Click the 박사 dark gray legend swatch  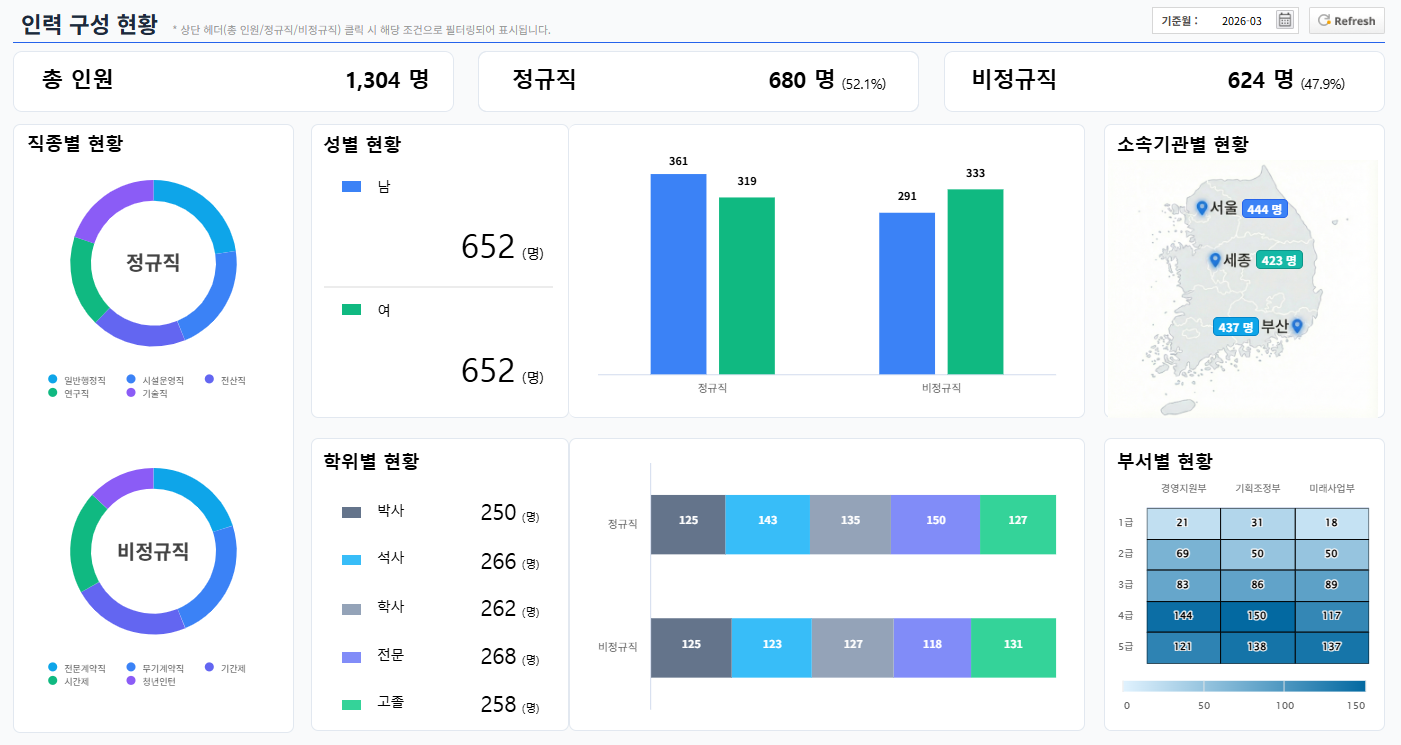point(351,512)
